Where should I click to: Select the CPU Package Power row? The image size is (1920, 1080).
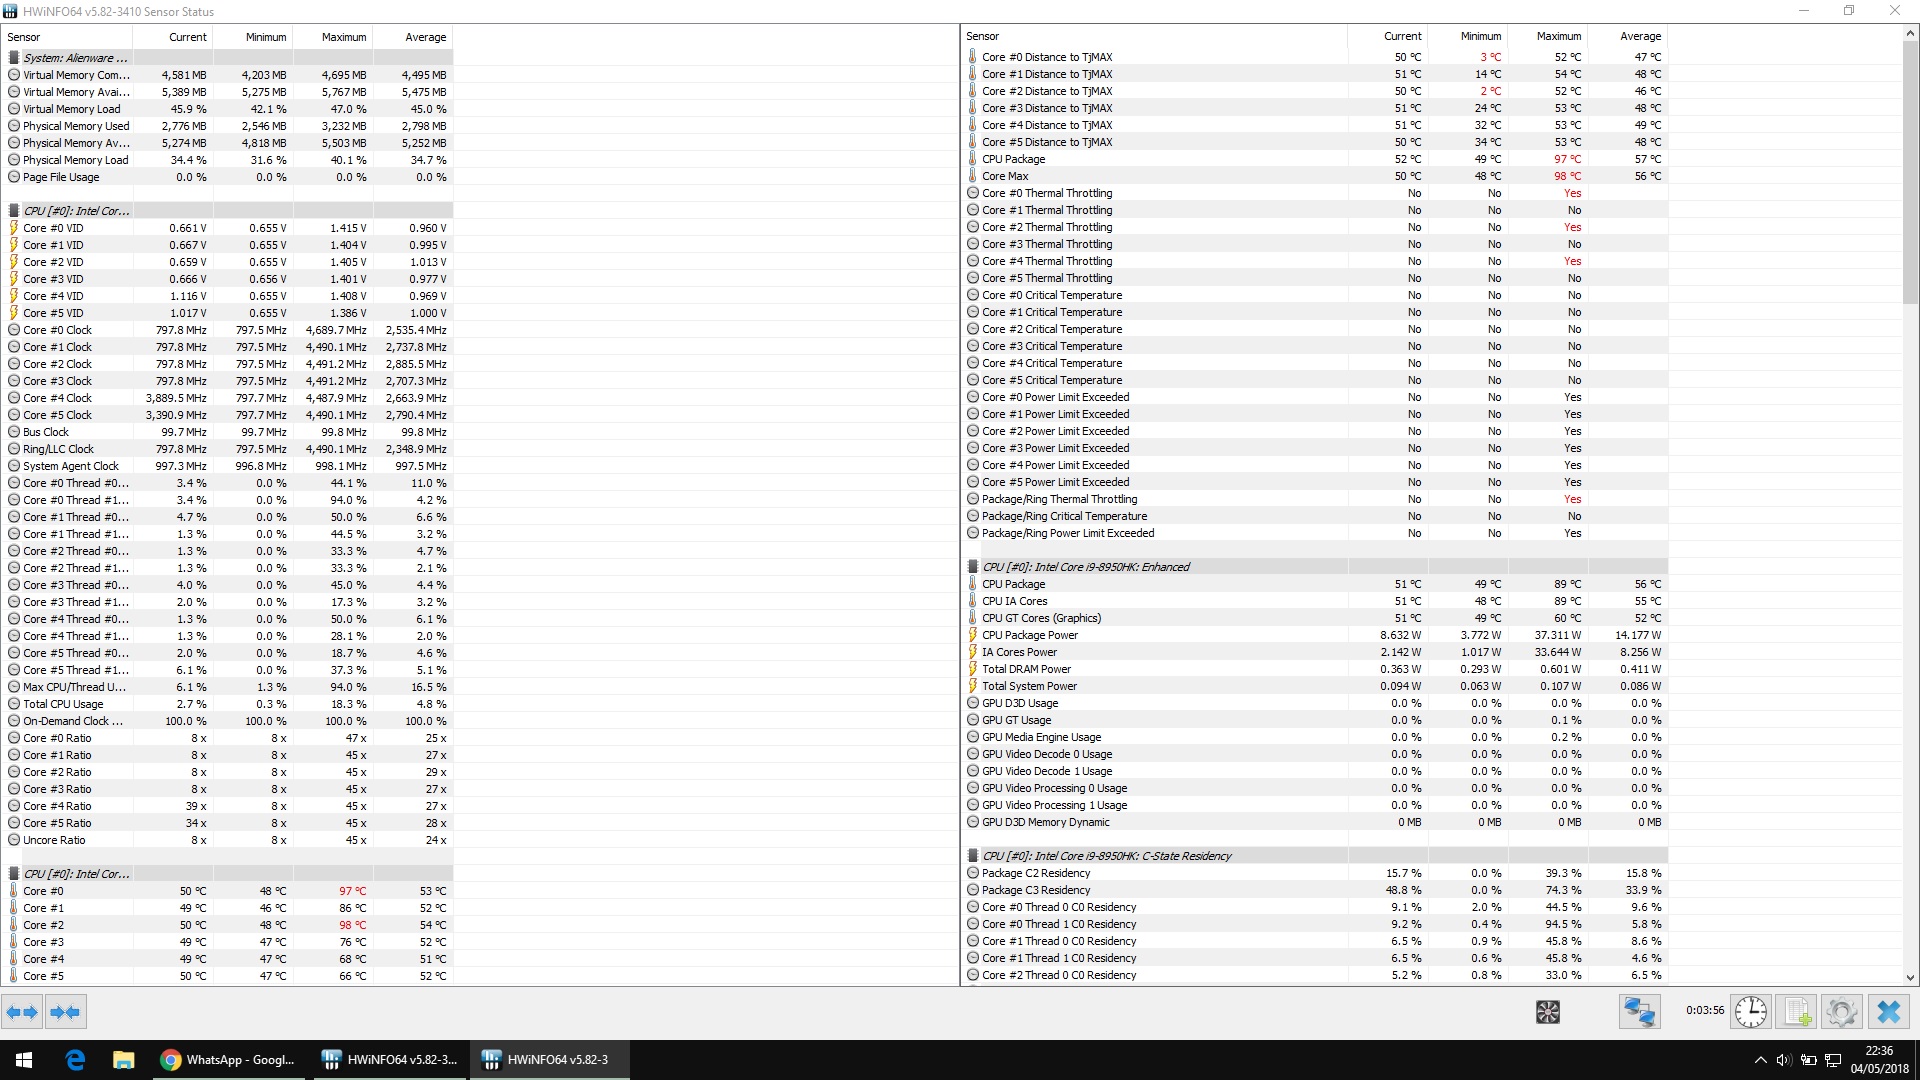[x=1315, y=635]
